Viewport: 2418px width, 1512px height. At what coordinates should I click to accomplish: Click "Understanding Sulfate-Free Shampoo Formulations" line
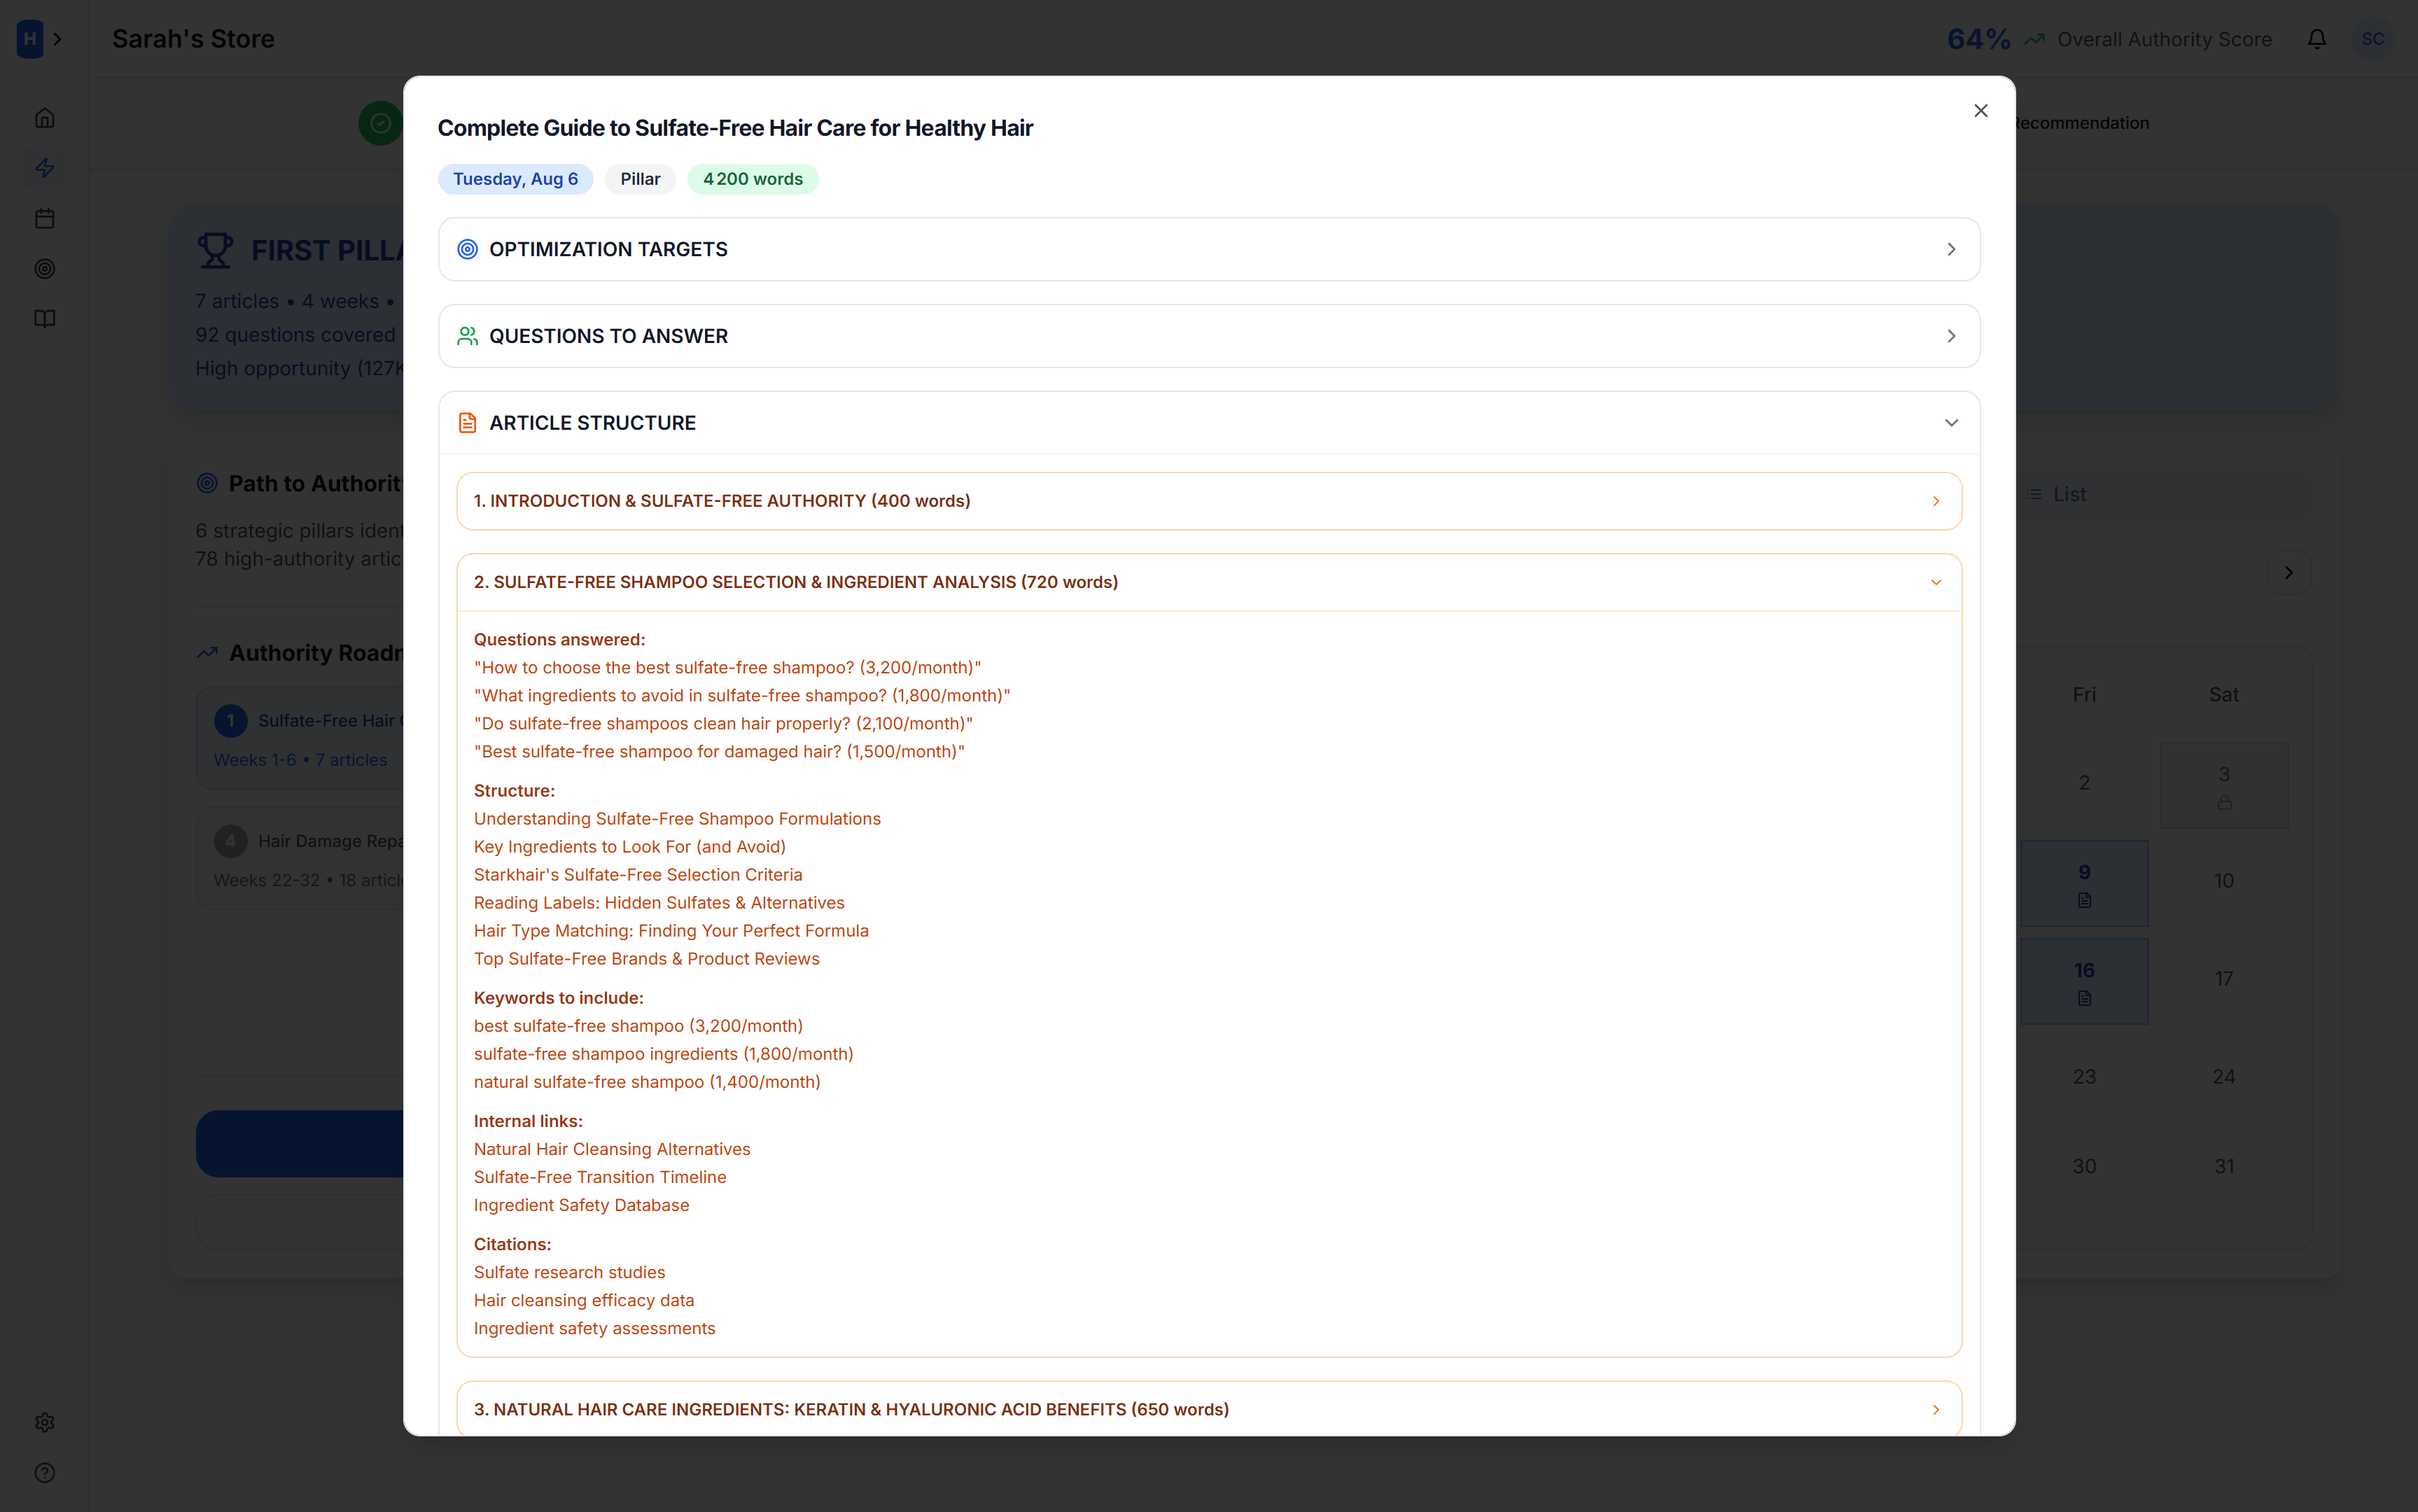[x=677, y=818]
